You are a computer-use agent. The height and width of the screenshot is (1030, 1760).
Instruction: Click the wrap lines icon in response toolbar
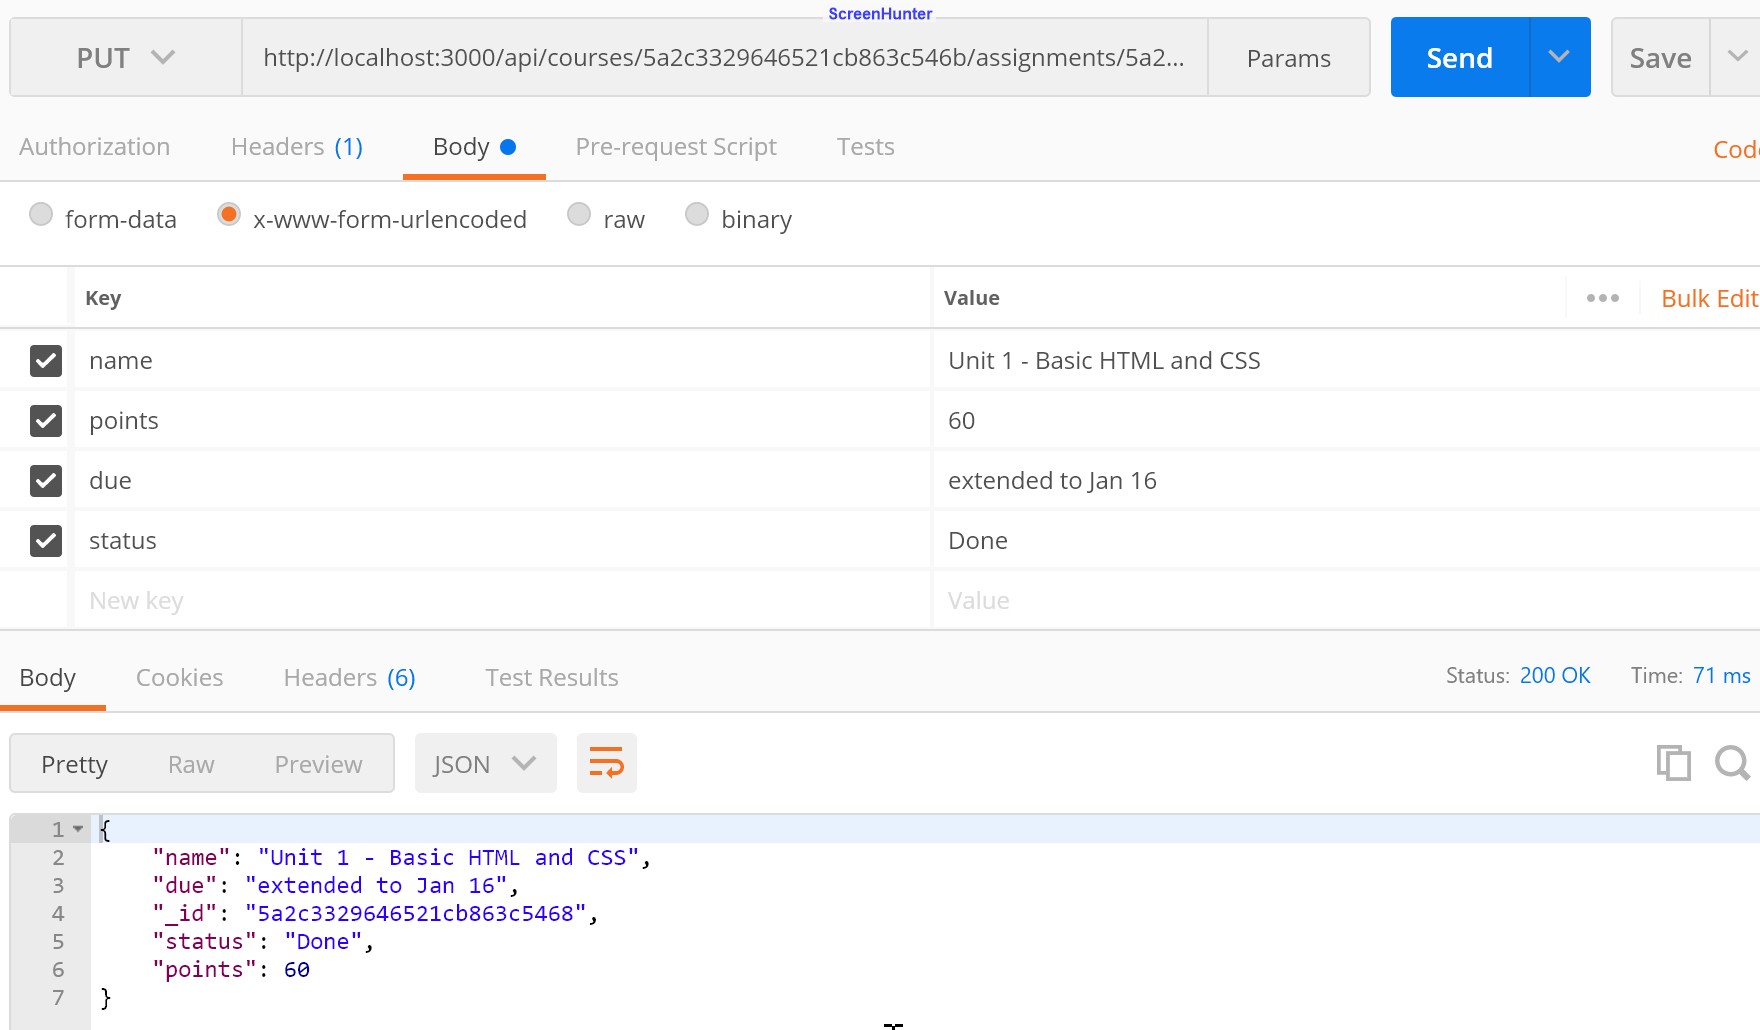tap(606, 763)
